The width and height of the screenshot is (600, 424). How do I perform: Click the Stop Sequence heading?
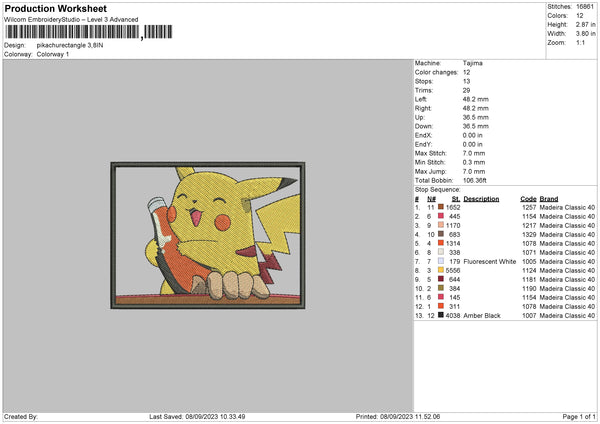tap(437, 189)
